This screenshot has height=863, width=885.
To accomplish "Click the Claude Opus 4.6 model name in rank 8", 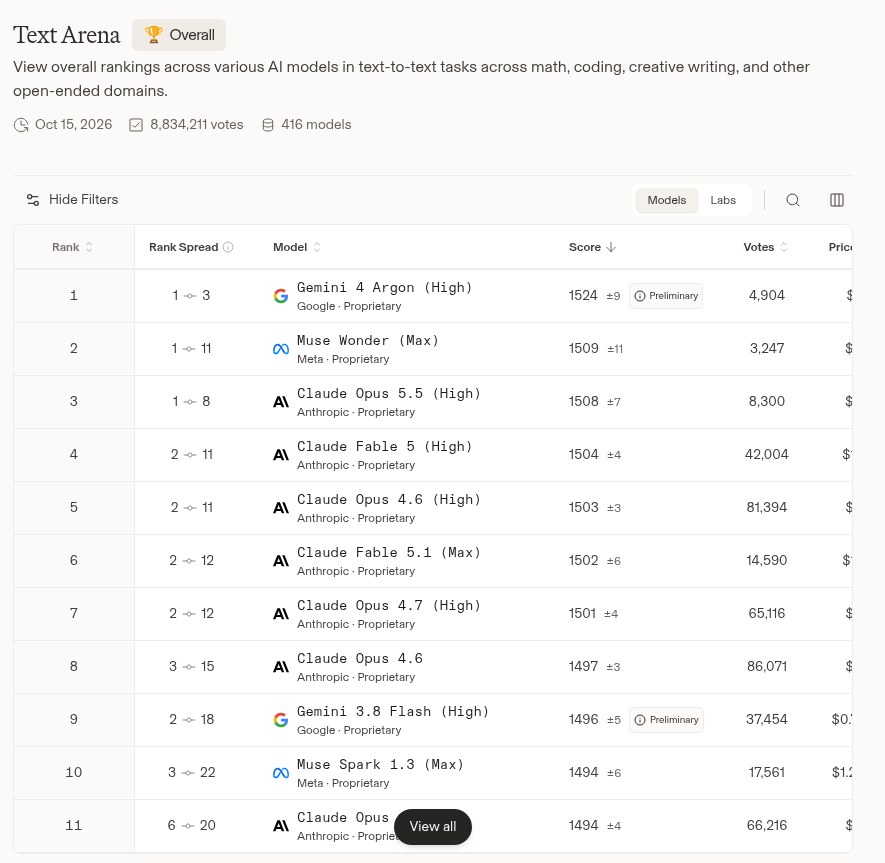I will point(360,659).
